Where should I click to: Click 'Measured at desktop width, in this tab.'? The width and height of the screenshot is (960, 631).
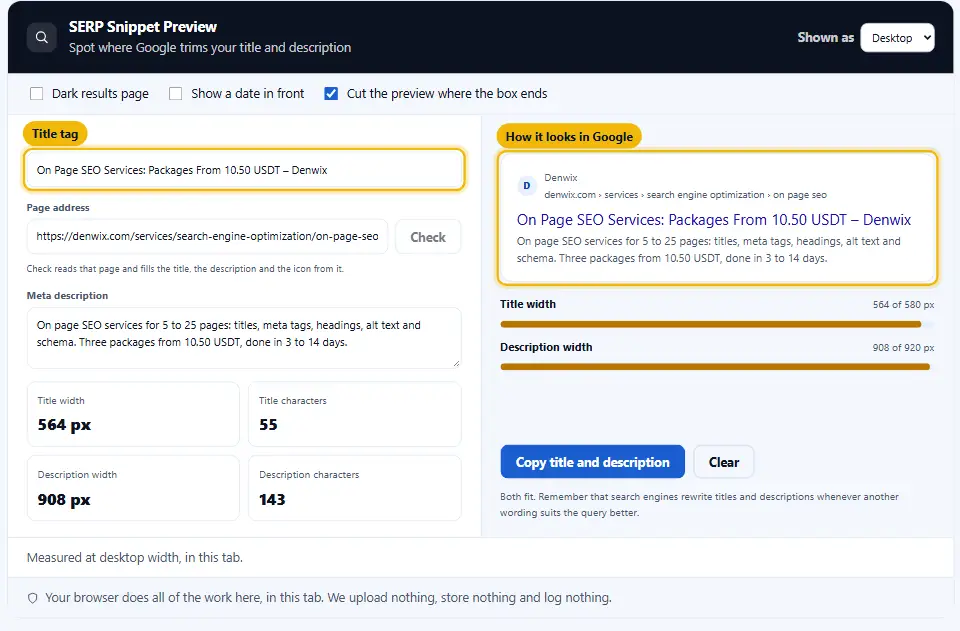pos(135,558)
